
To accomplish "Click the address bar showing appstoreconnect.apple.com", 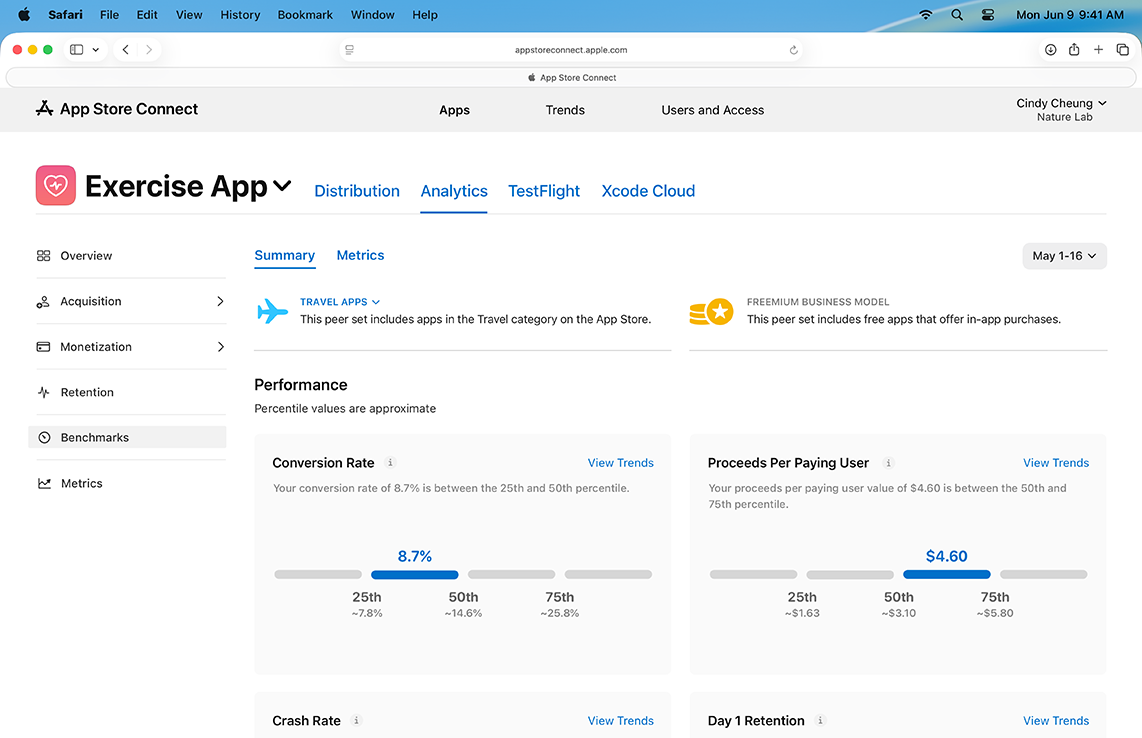I will [571, 49].
